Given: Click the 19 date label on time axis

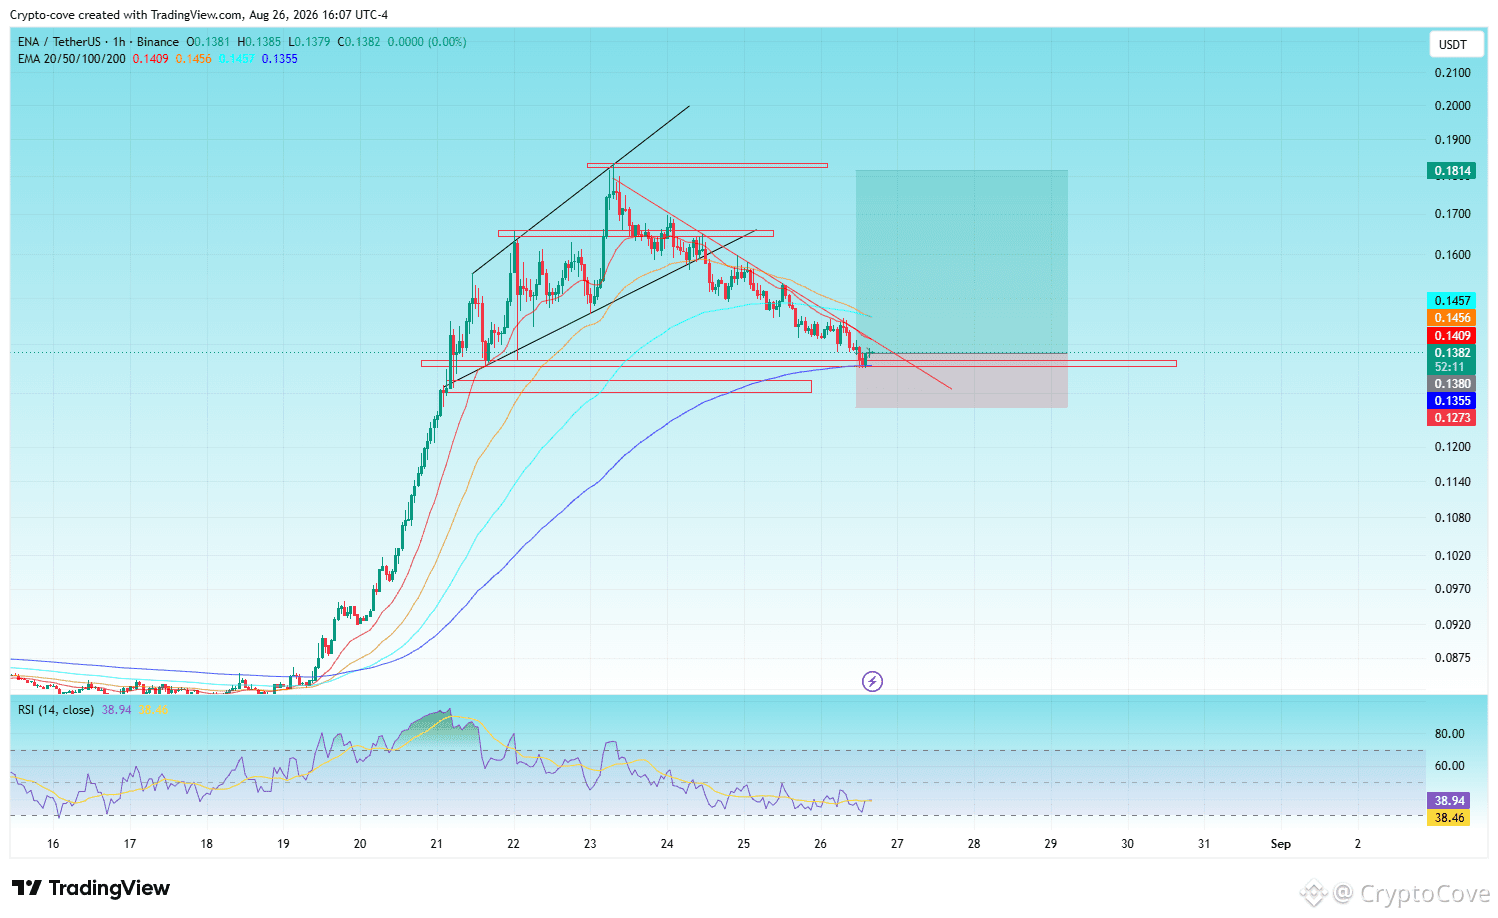Looking at the screenshot, I should 283,844.
